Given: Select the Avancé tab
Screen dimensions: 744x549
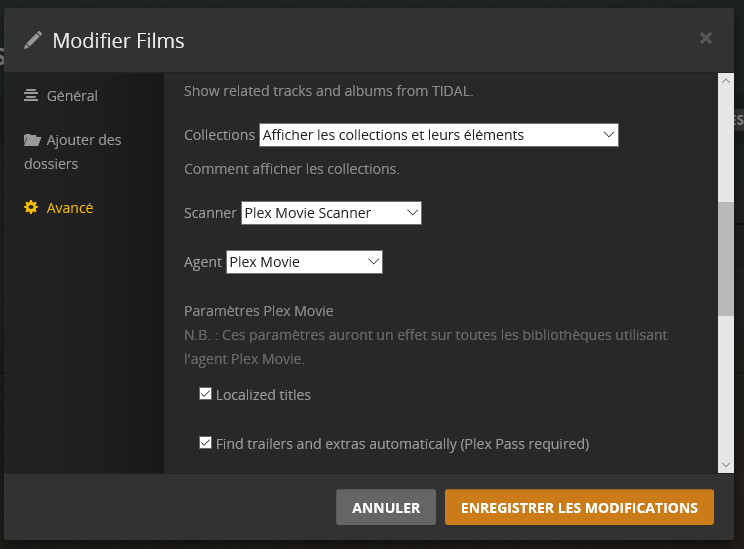Looking at the screenshot, I should (69, 208).
